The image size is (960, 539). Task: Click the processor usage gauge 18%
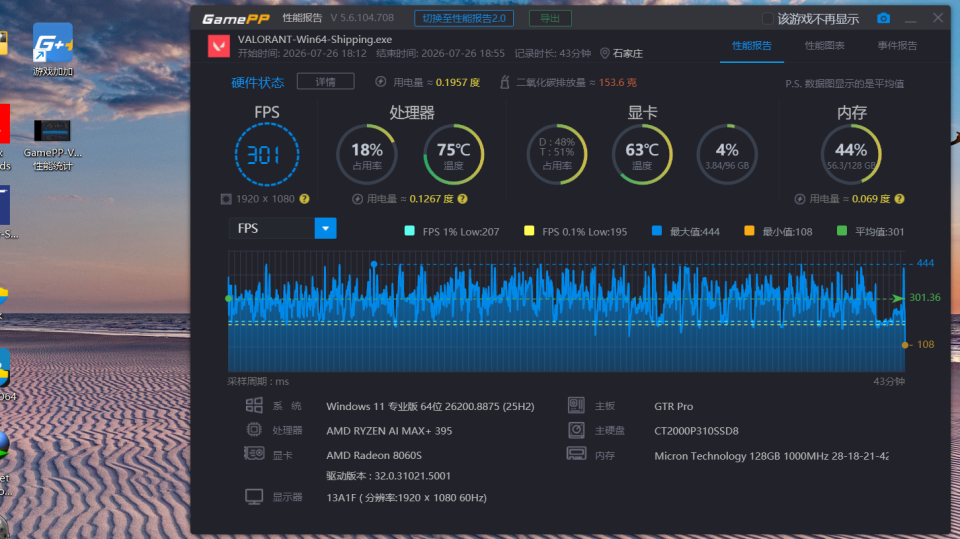pyautogui.click(x=367, y=154)
